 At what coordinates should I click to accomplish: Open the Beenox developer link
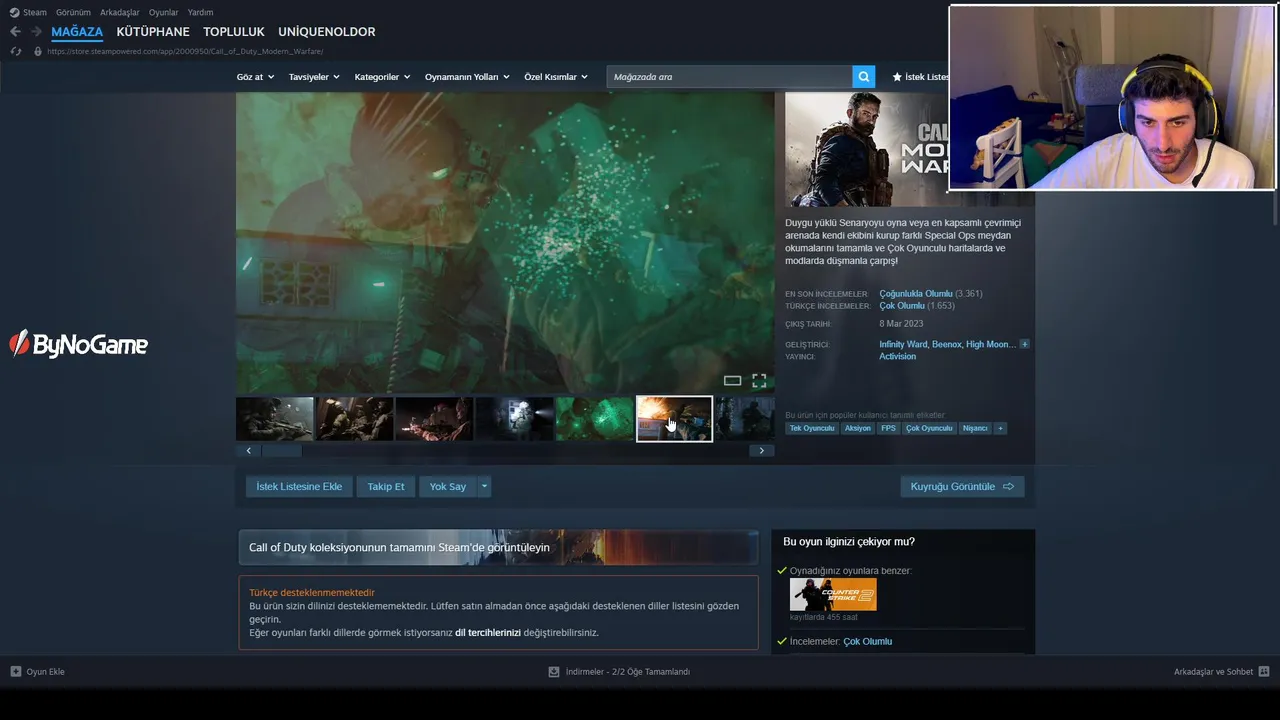[x=946, y=344]
